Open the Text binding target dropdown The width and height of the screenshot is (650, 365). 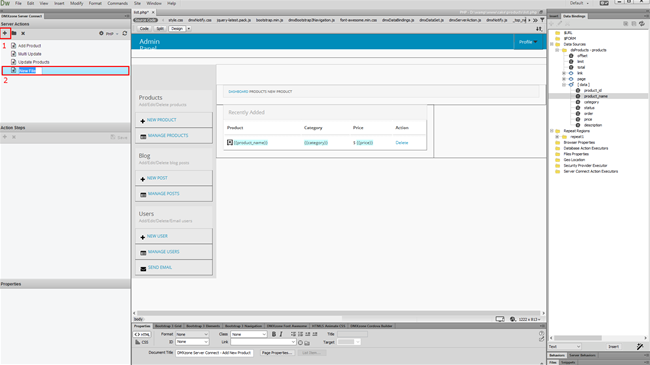click(565, 347)
